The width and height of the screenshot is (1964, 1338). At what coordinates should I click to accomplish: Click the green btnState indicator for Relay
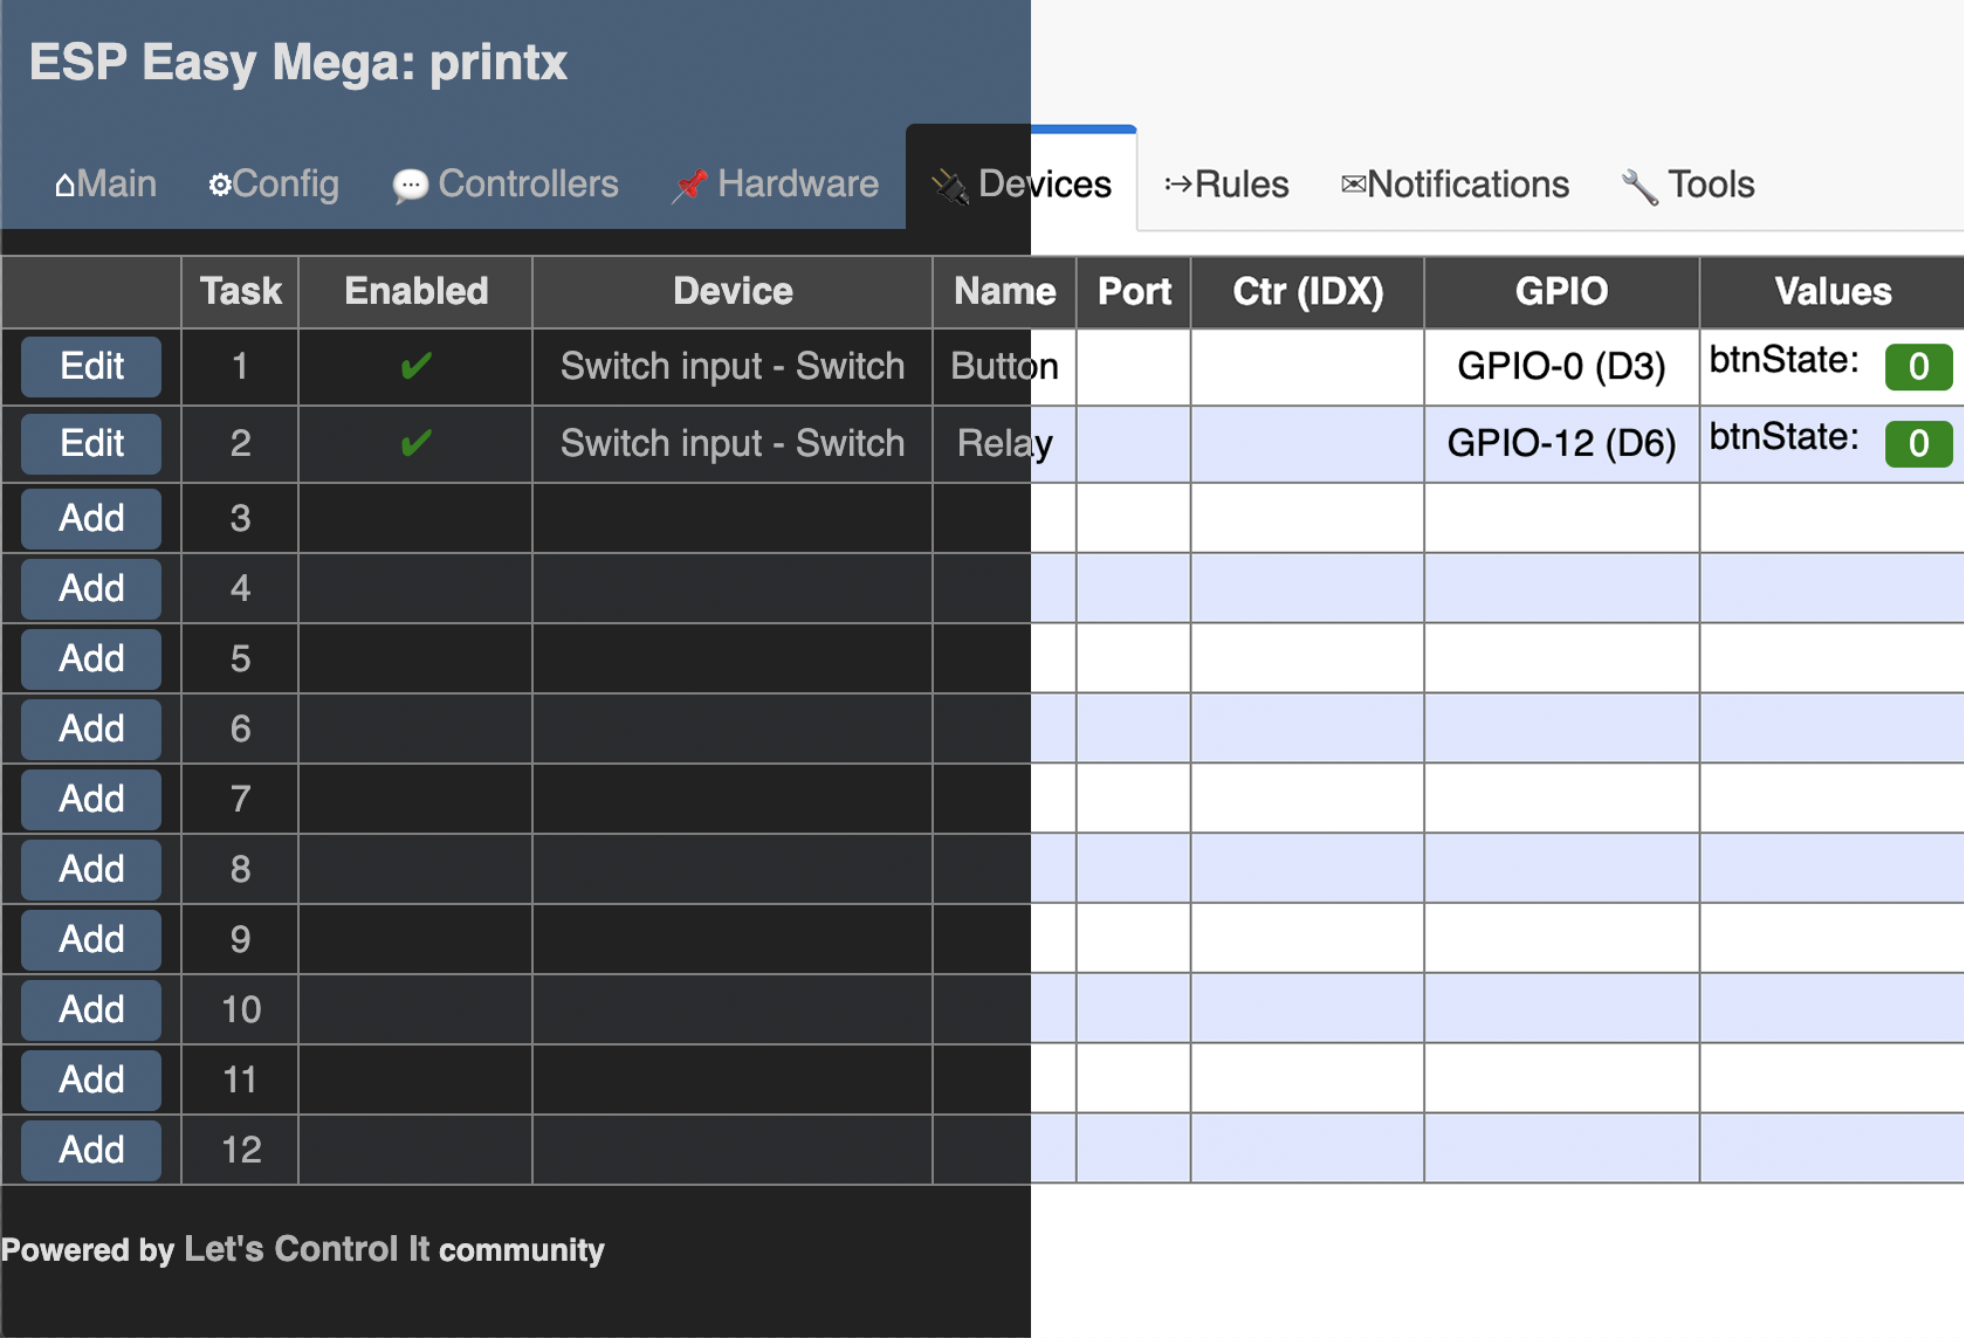1919,443
